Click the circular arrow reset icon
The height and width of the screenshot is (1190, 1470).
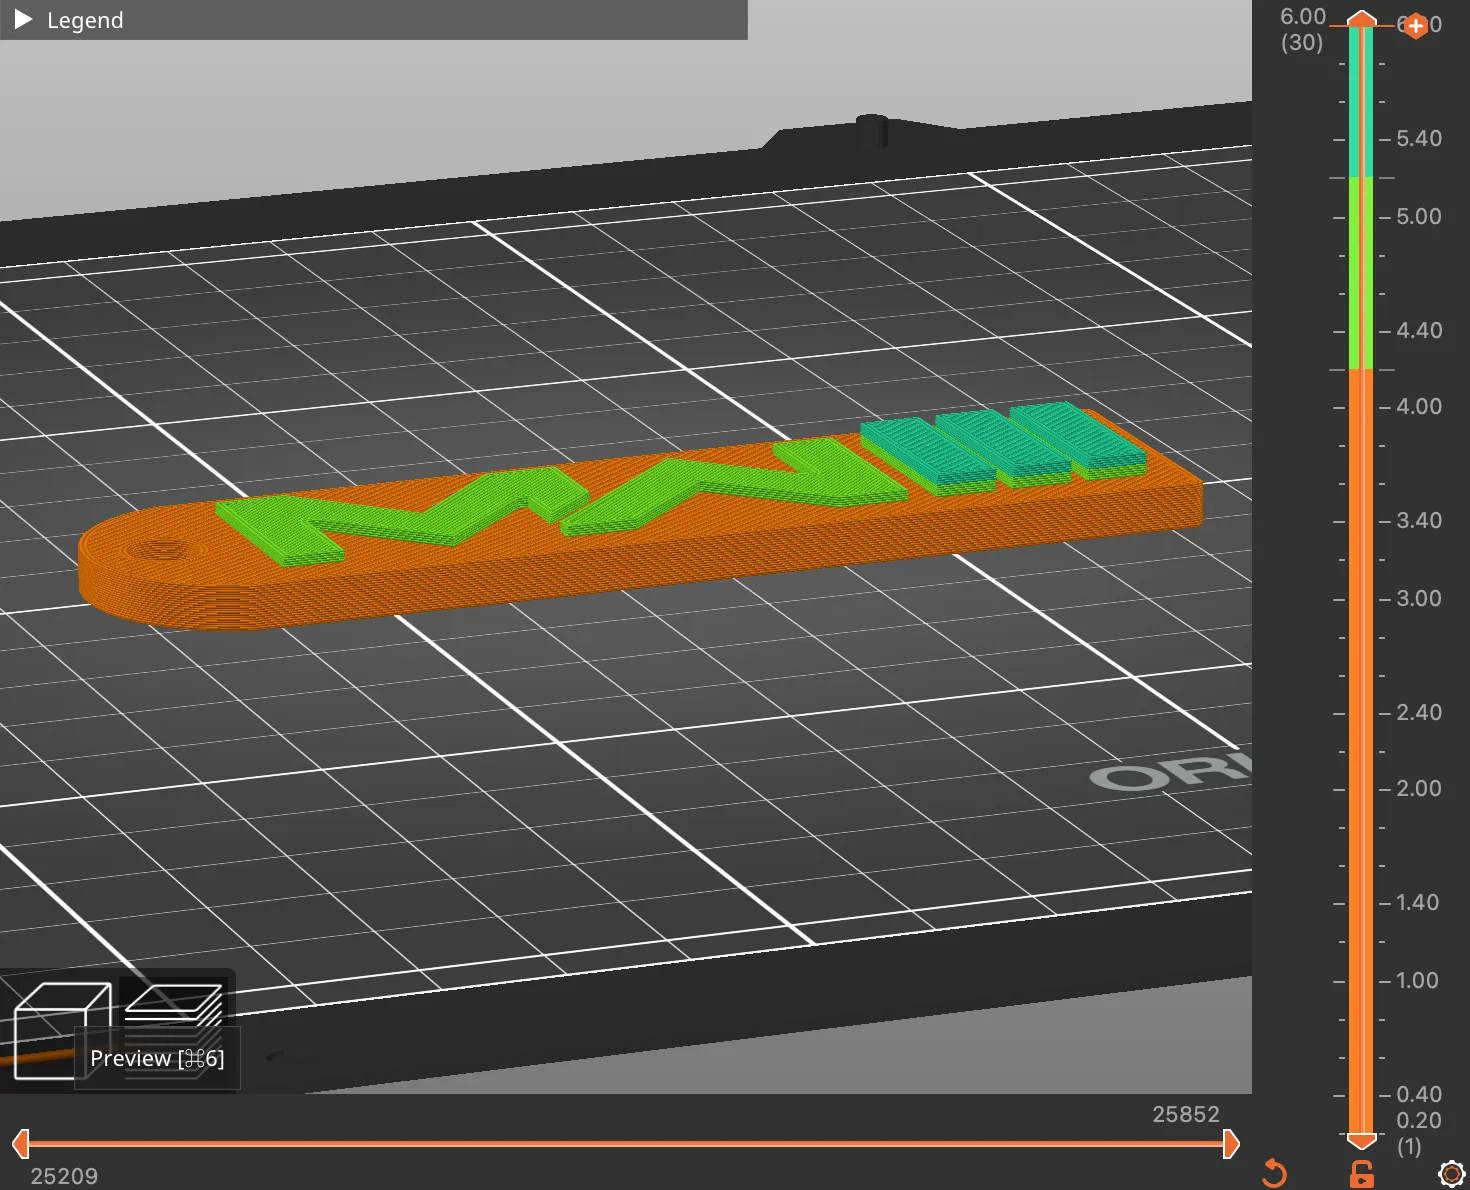click(1274, 1172)
